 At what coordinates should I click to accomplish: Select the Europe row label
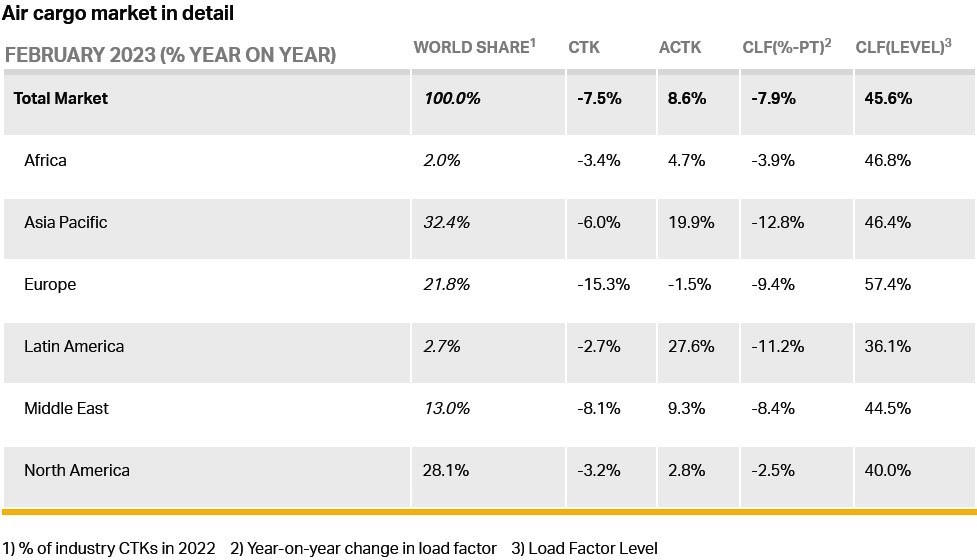(x=50, y=284)
